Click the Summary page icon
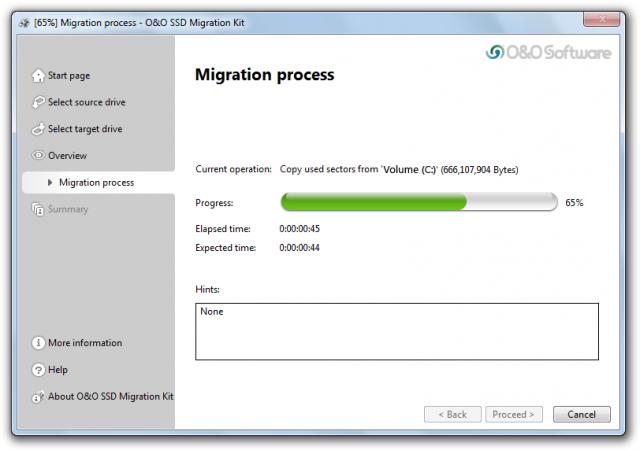This screenshot has width=640, height=450. pos(38,209)
